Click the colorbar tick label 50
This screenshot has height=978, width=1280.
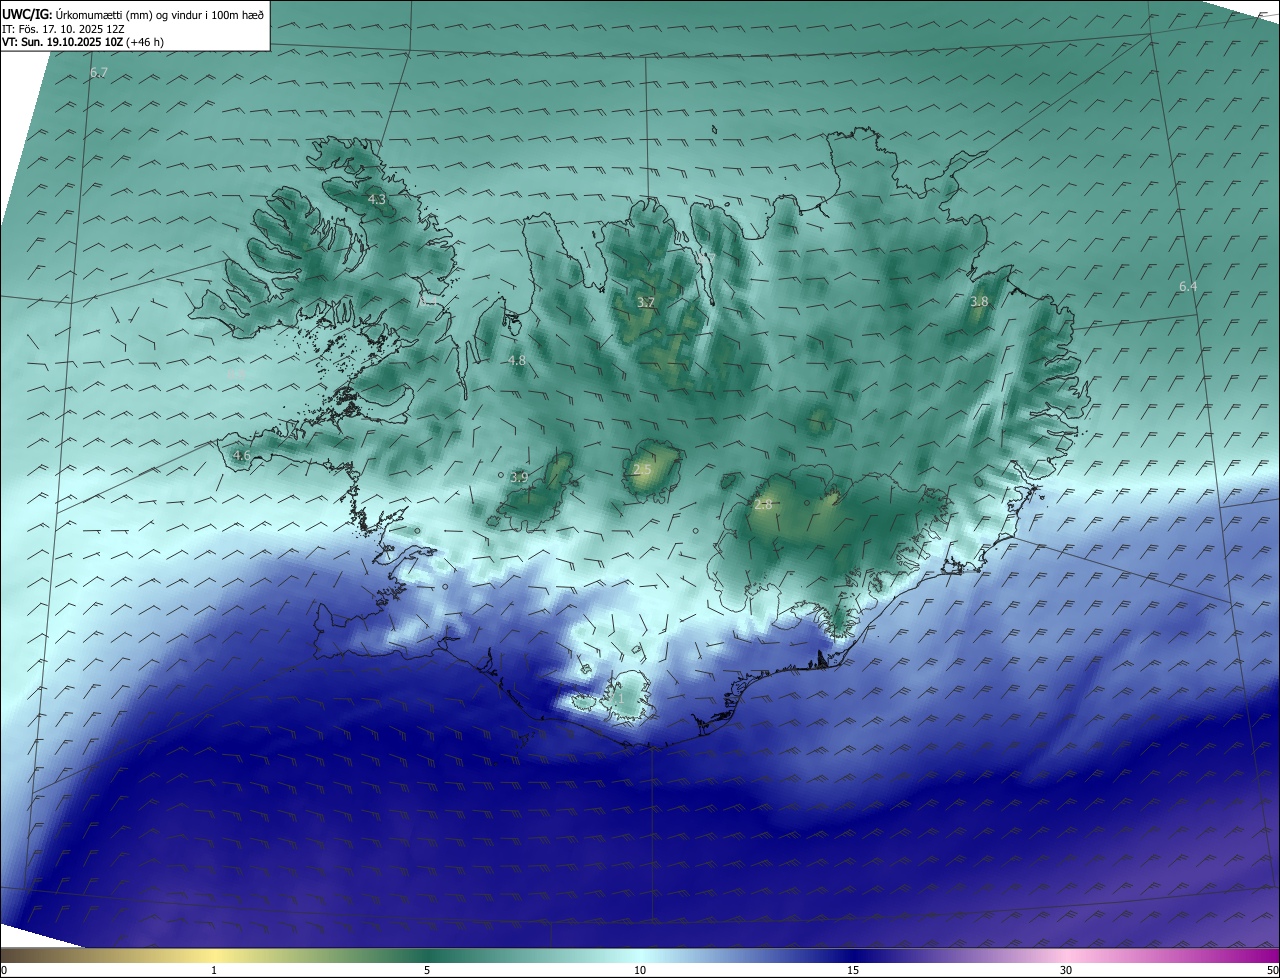1272,970
